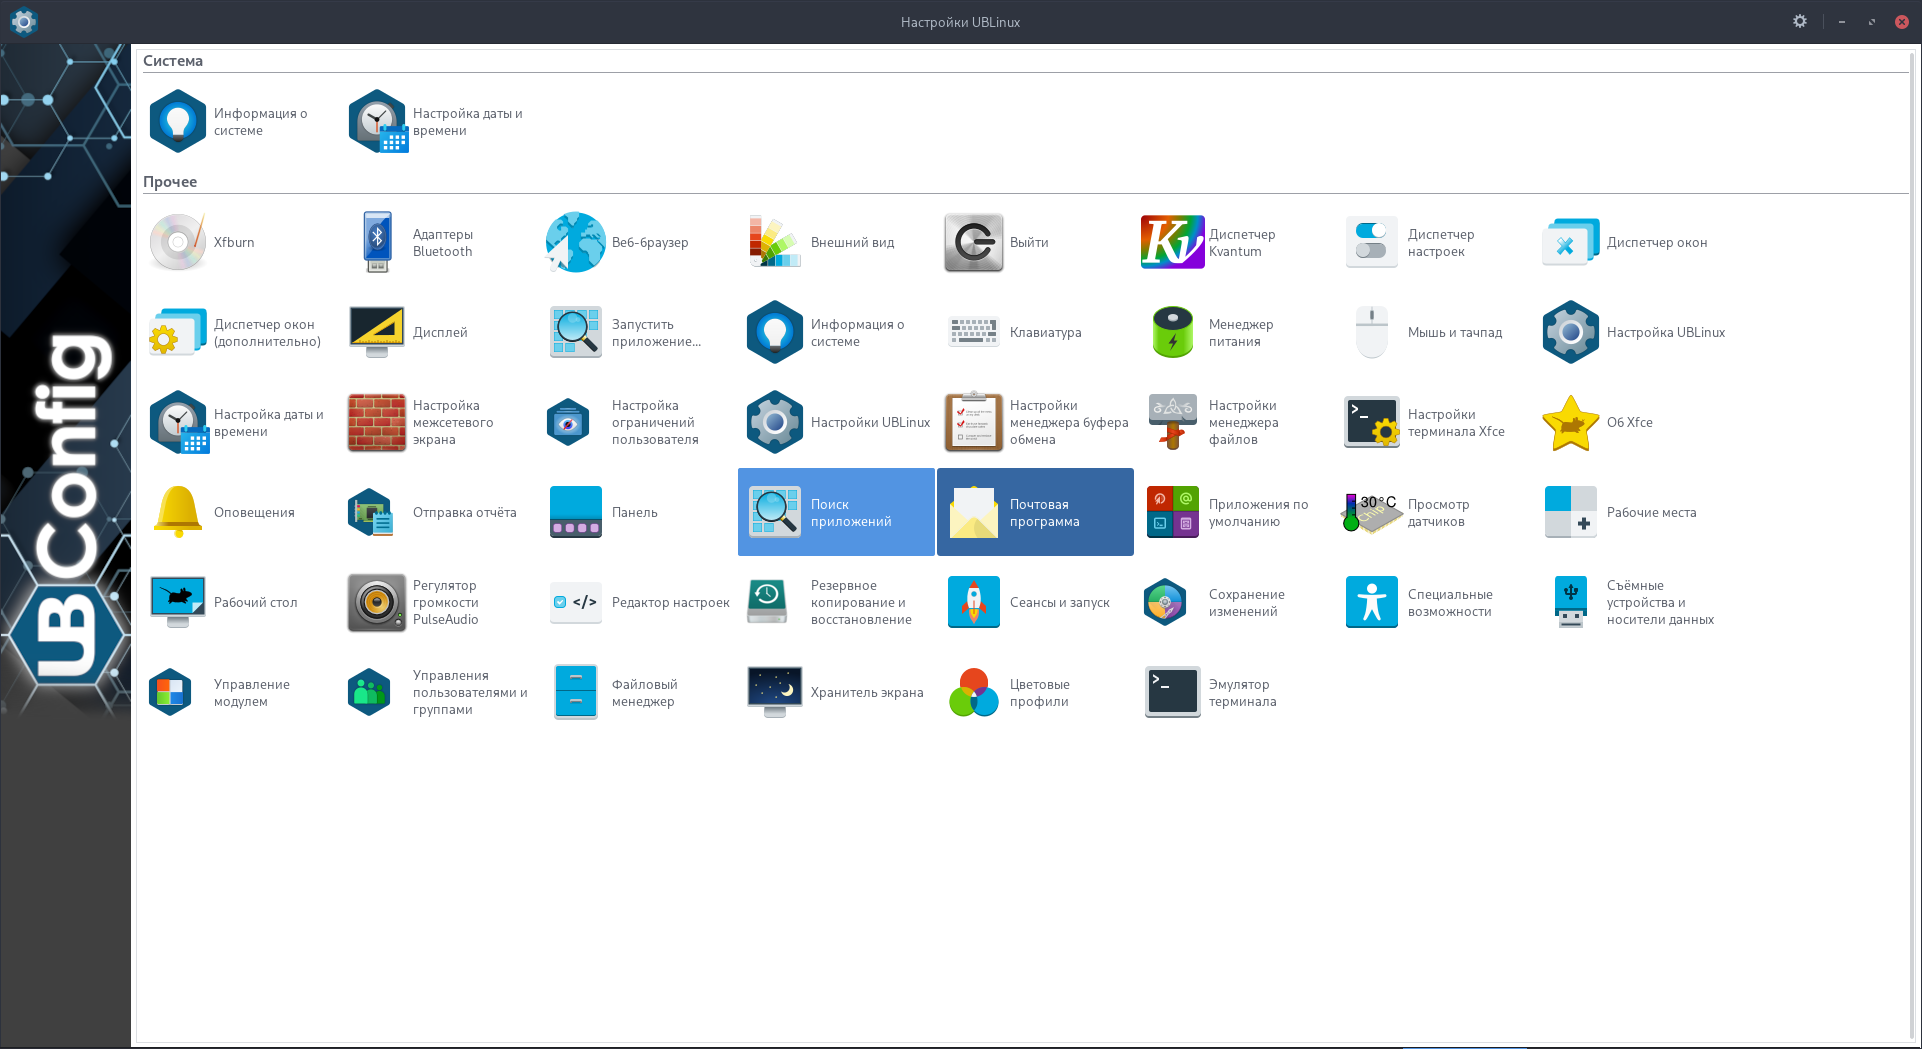Launch Эмулятор терминала
1922x1049 pixels.
coord(1233,692)
